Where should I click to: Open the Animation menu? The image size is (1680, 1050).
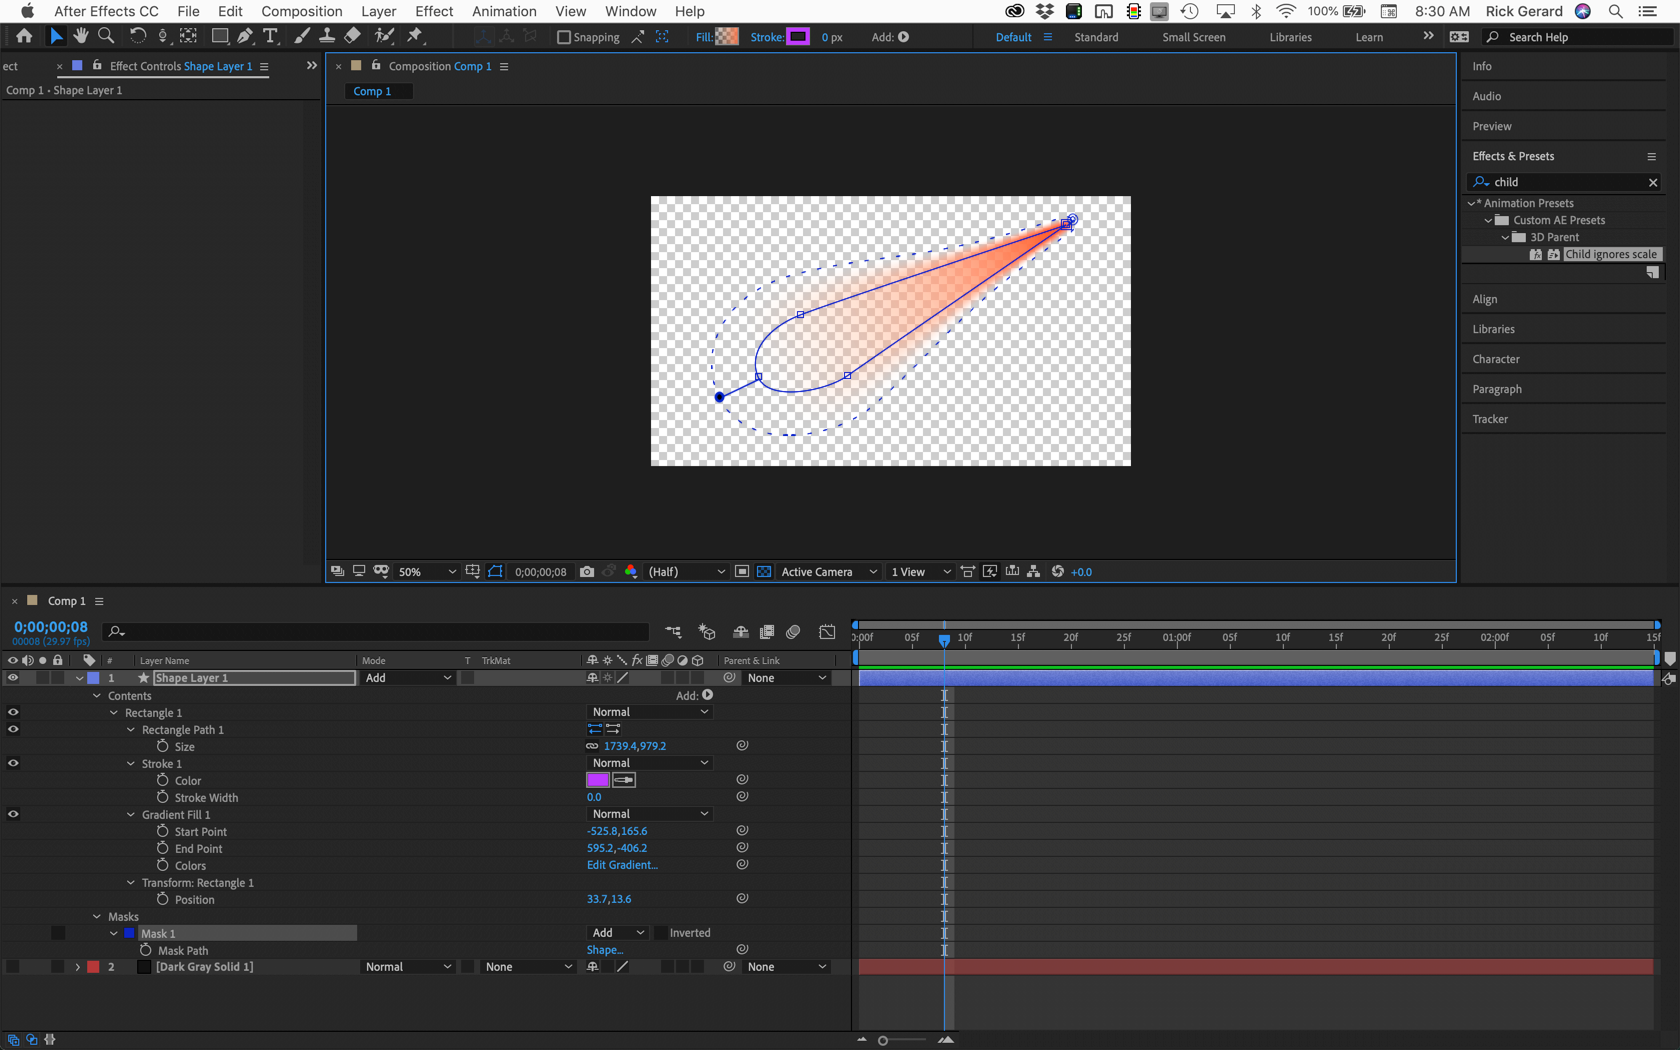click(504, 11)
